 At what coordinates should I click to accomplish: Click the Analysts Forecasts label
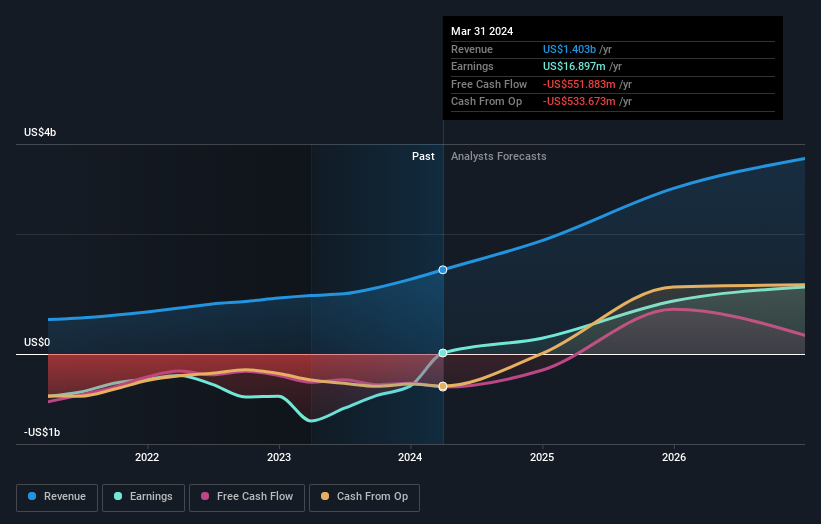click(498, 156)
